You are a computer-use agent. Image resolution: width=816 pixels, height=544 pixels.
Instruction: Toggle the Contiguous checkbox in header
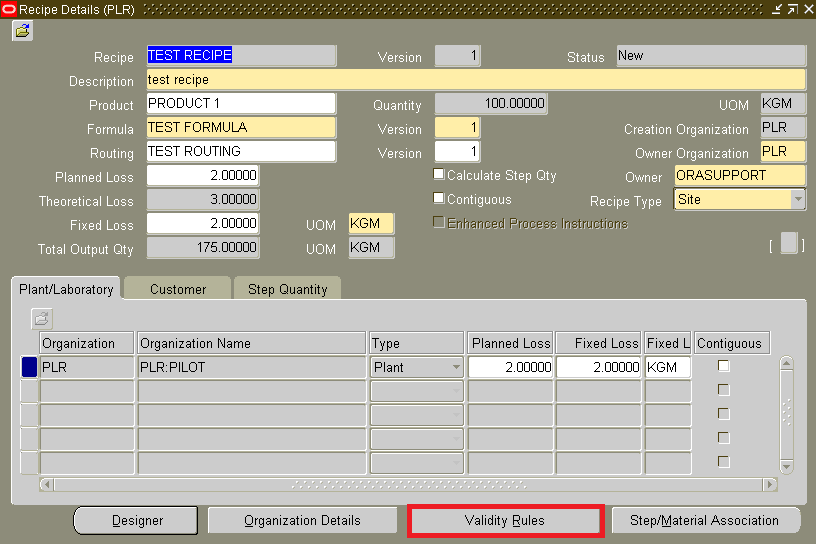coord(439,198)
